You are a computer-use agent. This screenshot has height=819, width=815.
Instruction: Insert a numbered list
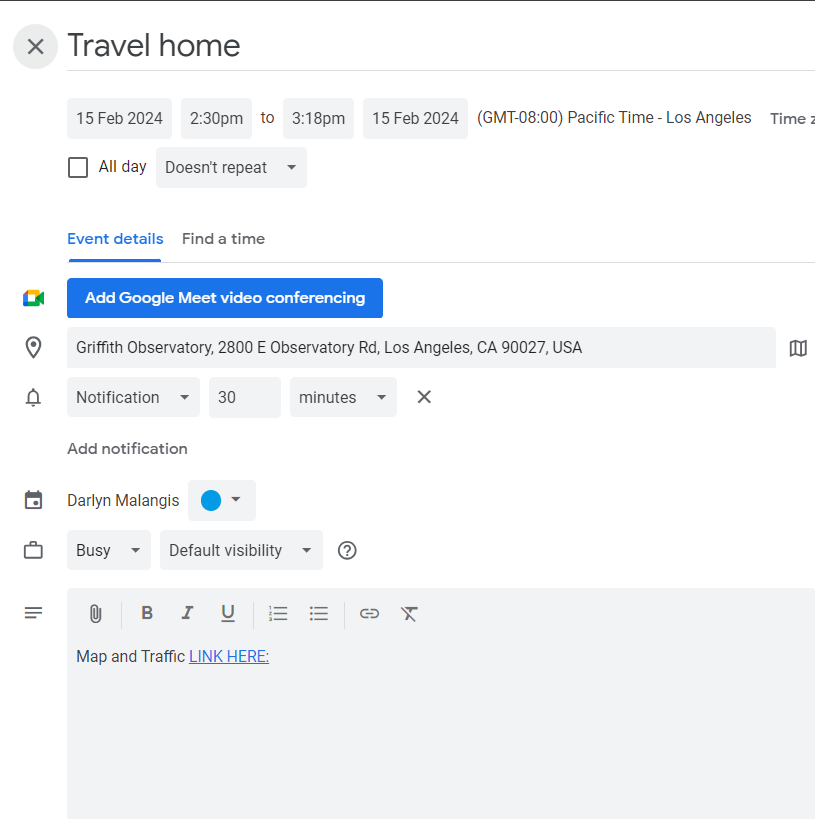(x=278, y=613)
